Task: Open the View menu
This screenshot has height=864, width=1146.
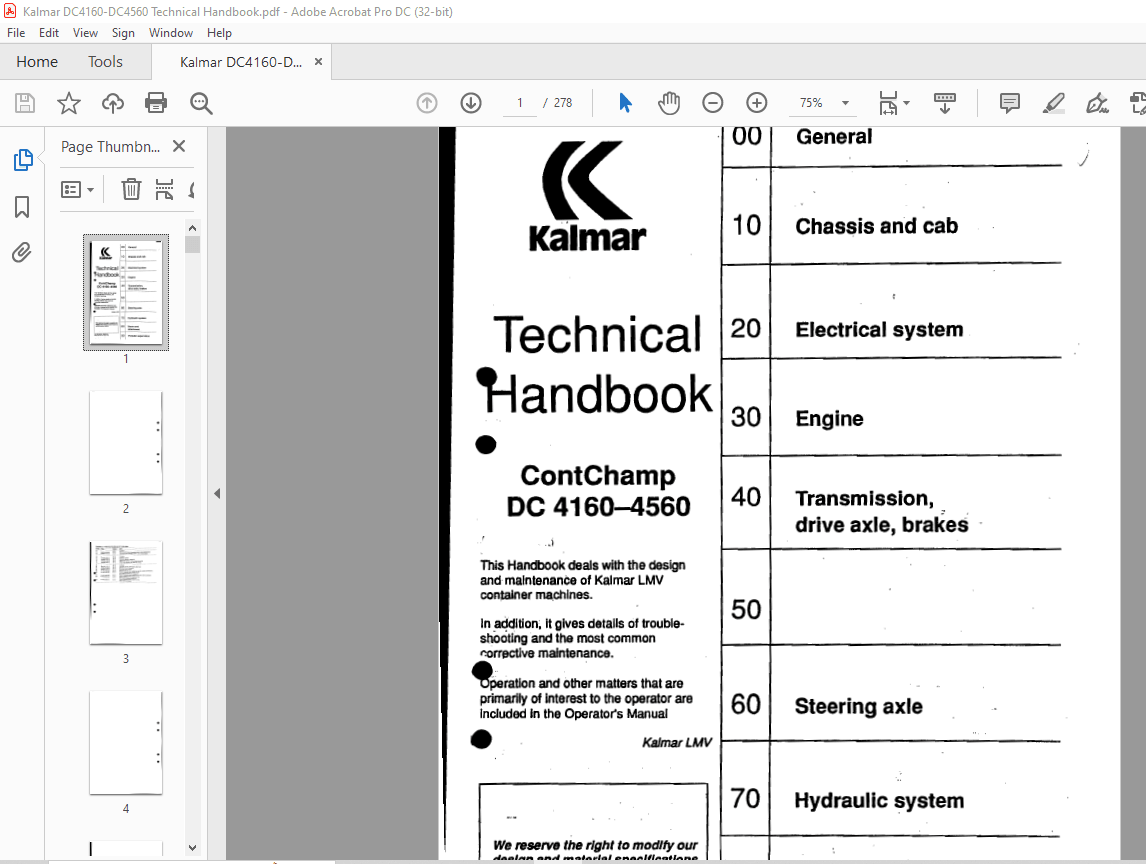Action: pos(85,32)
